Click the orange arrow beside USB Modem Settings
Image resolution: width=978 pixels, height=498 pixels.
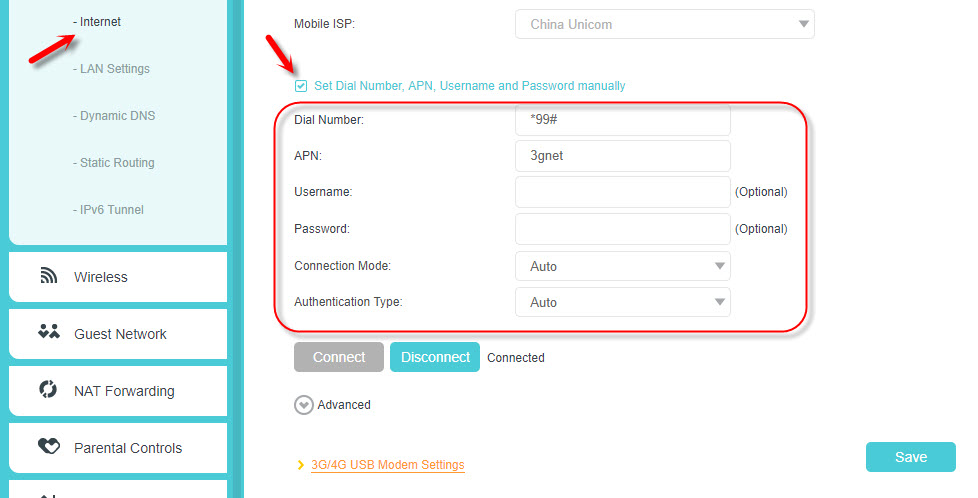pos(301,465)
